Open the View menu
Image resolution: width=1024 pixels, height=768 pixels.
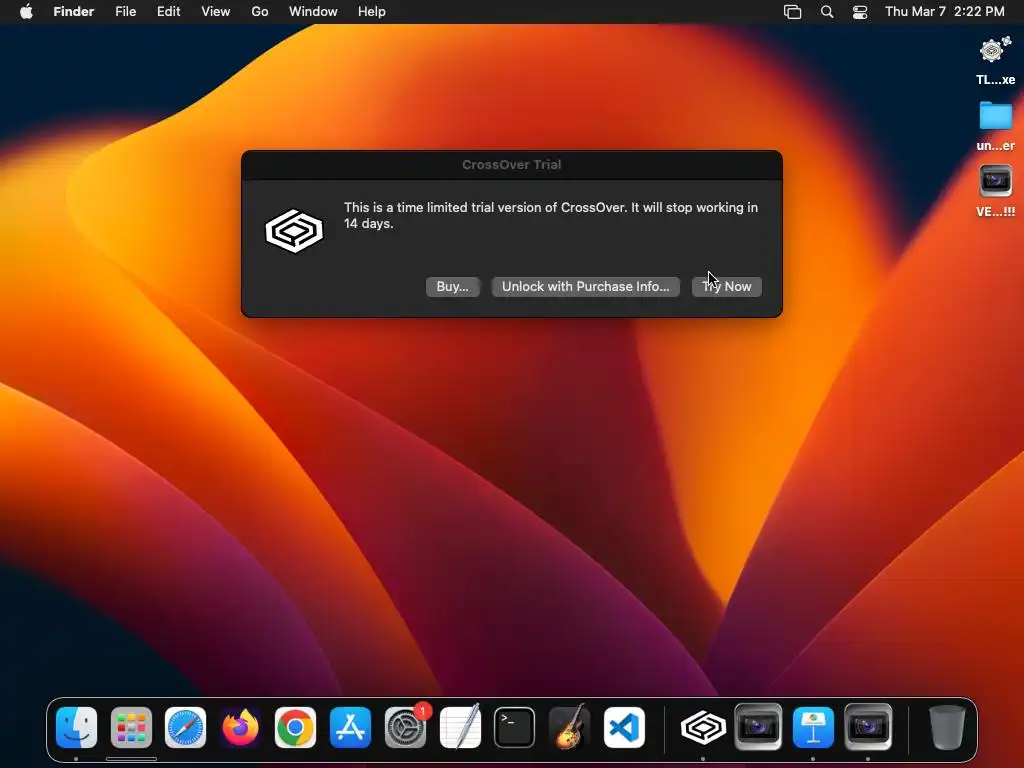[x=216, y=12]
